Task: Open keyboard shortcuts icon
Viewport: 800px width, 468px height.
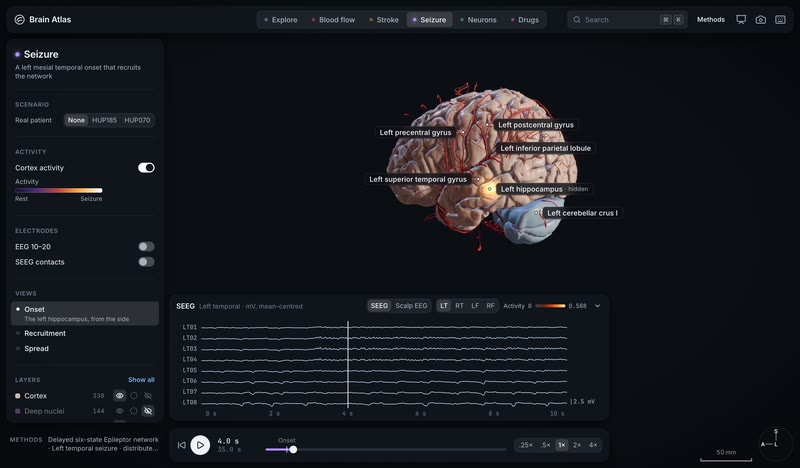Action: pyautogui.click(x=780, y=19)
